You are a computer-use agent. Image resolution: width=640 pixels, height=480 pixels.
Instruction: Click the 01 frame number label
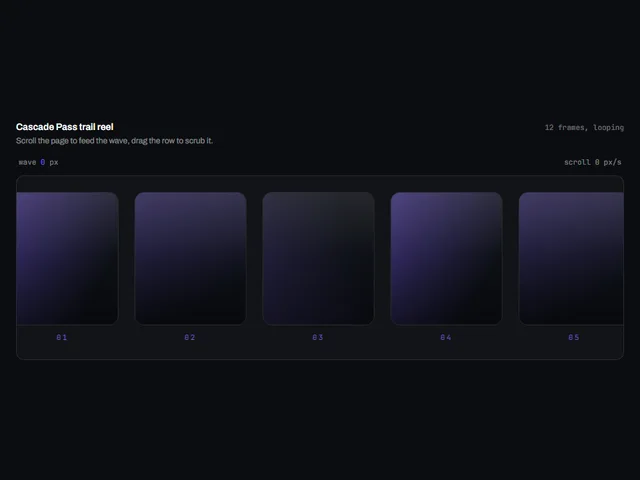click(62, 337)
